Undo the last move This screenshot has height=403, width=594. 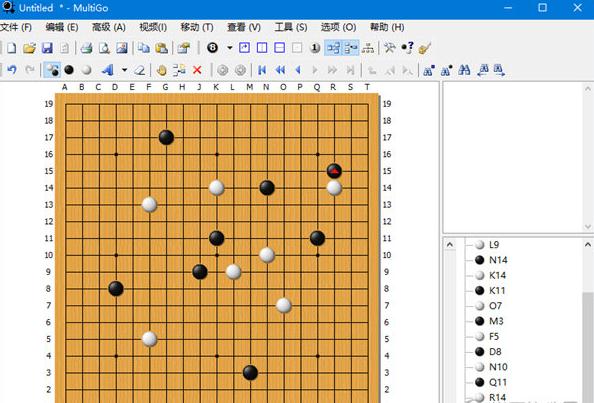point(12,70)
